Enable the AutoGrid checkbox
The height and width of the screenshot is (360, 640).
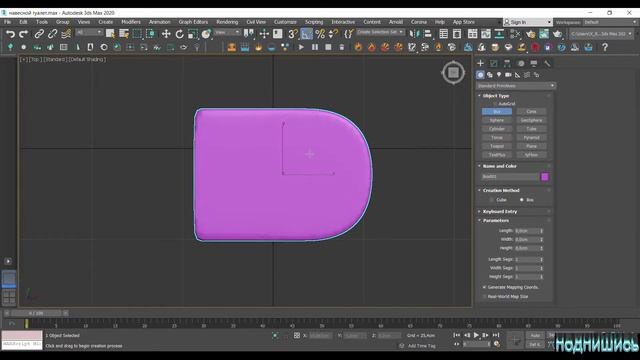tap(495, 104)
